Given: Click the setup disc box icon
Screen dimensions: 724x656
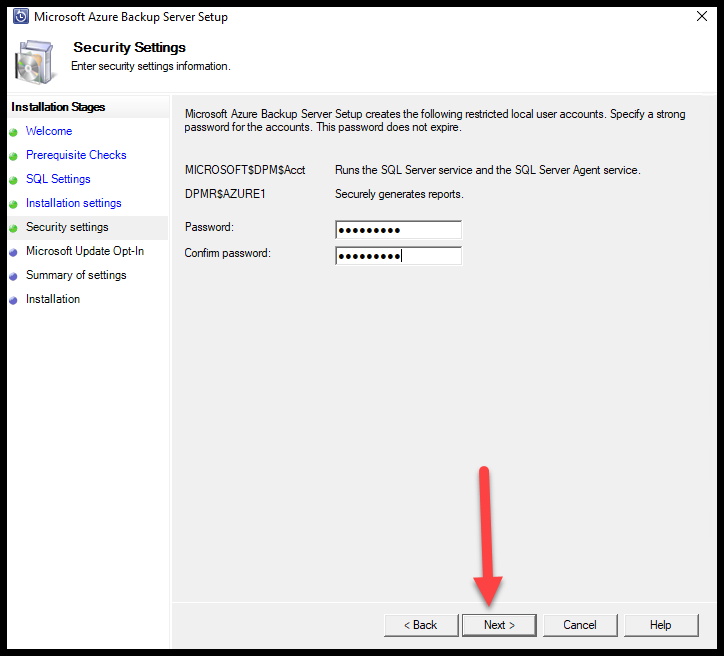Looking at the screenshot, I should click(x=34, y=62).
